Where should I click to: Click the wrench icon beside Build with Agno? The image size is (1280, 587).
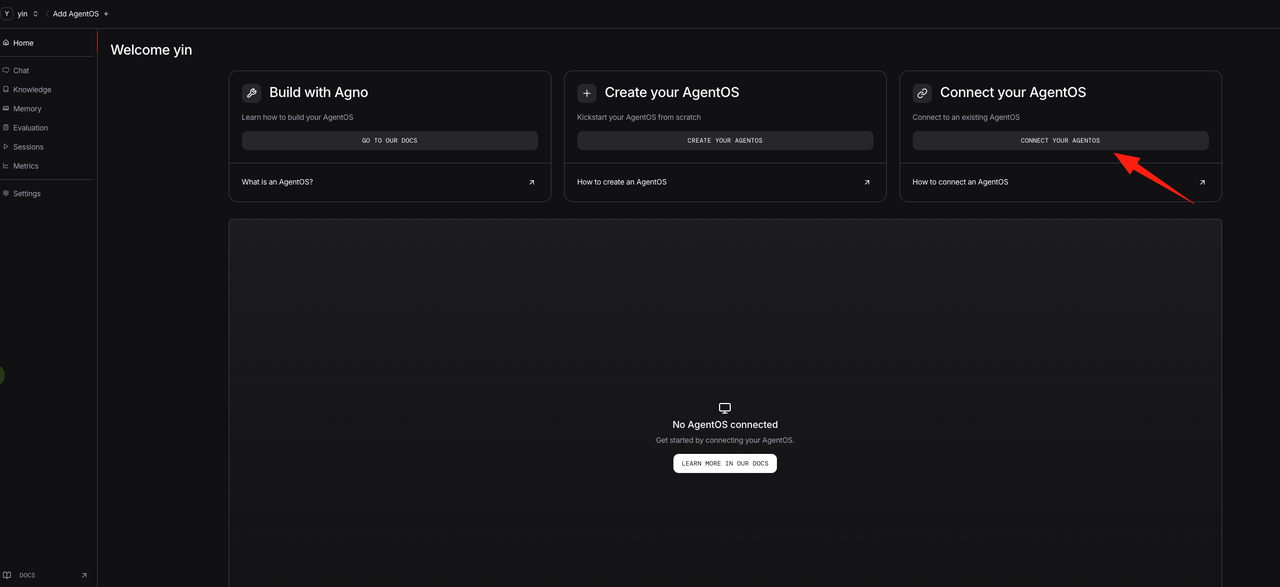point(251,93)
